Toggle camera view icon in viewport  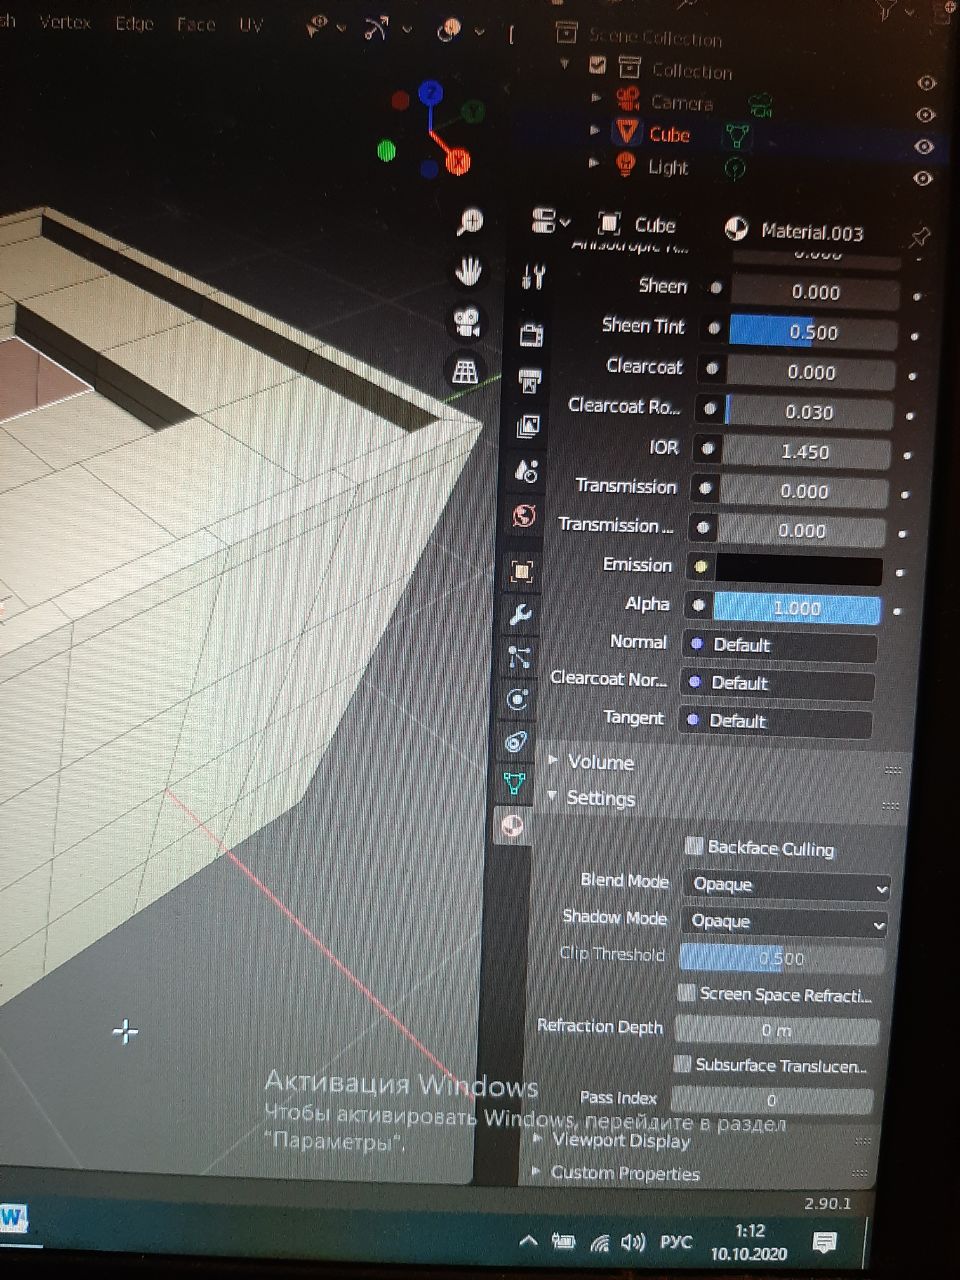pyautogui.click(x=466, y=321)
